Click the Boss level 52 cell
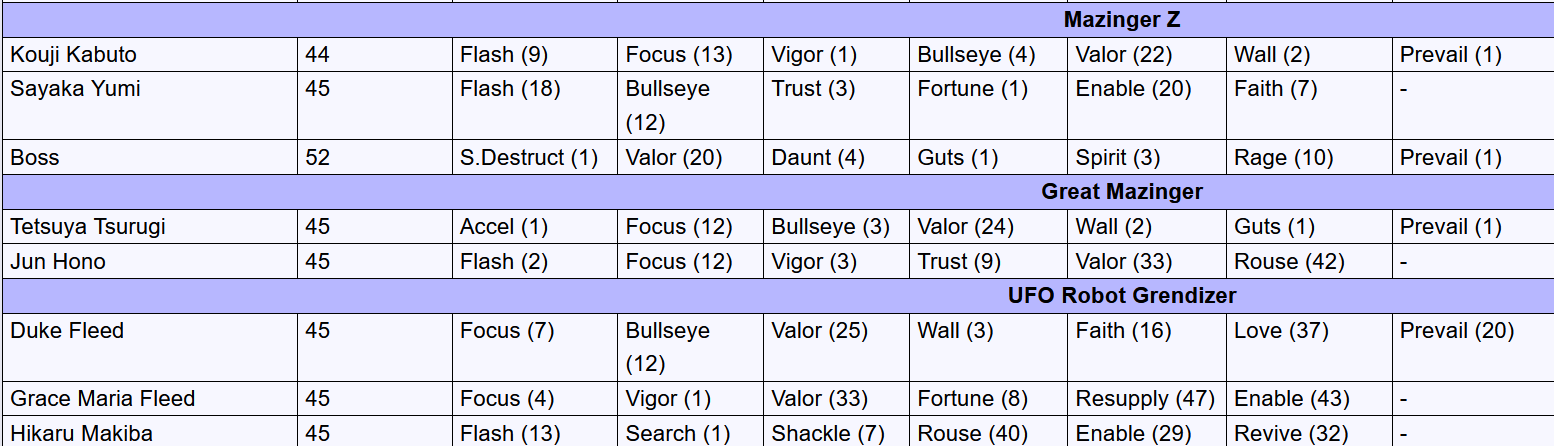Image resolution: width=1554 pixels, height=446 pixels. 374,157
